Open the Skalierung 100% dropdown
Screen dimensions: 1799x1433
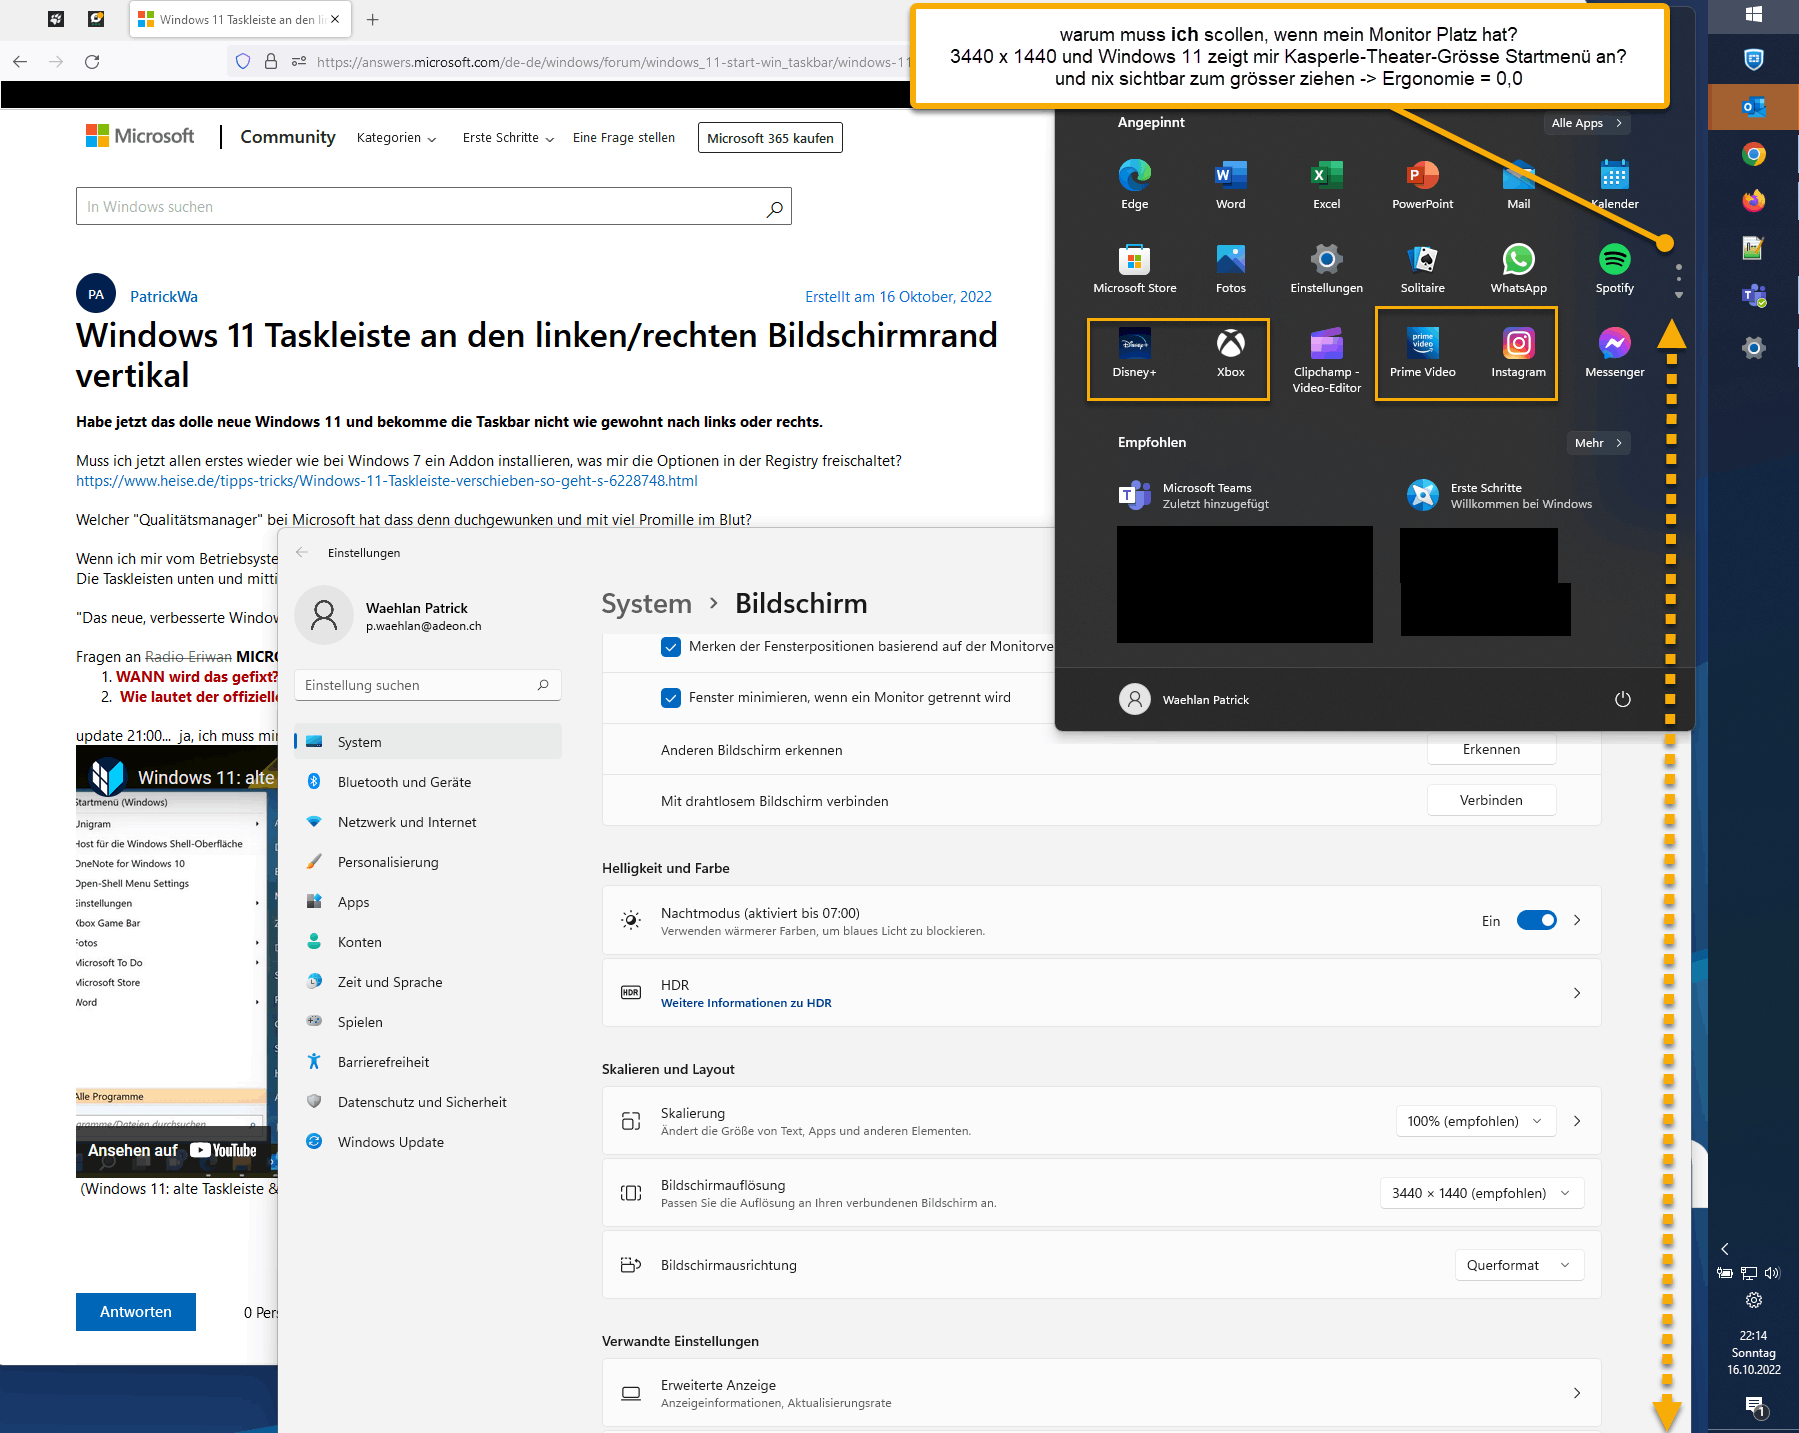1475,1121
